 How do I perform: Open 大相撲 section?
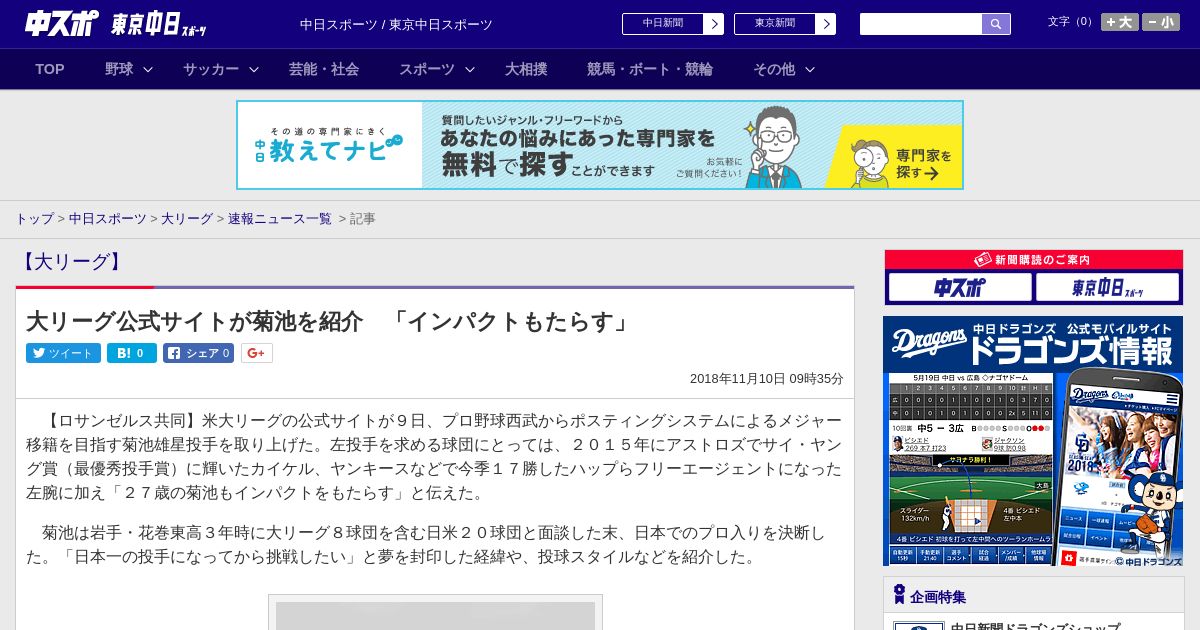[x=526, y=69]
